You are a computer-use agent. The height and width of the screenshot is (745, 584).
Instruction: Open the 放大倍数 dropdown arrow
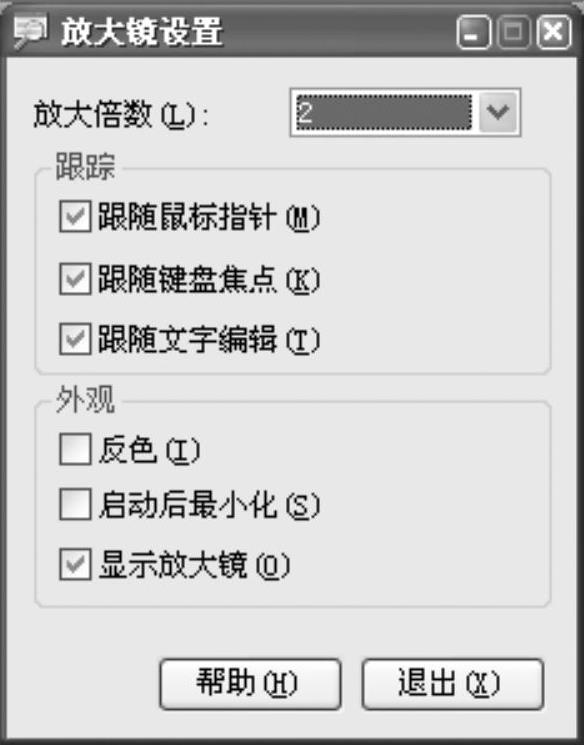pyautogui.click(x=498, y=112)
